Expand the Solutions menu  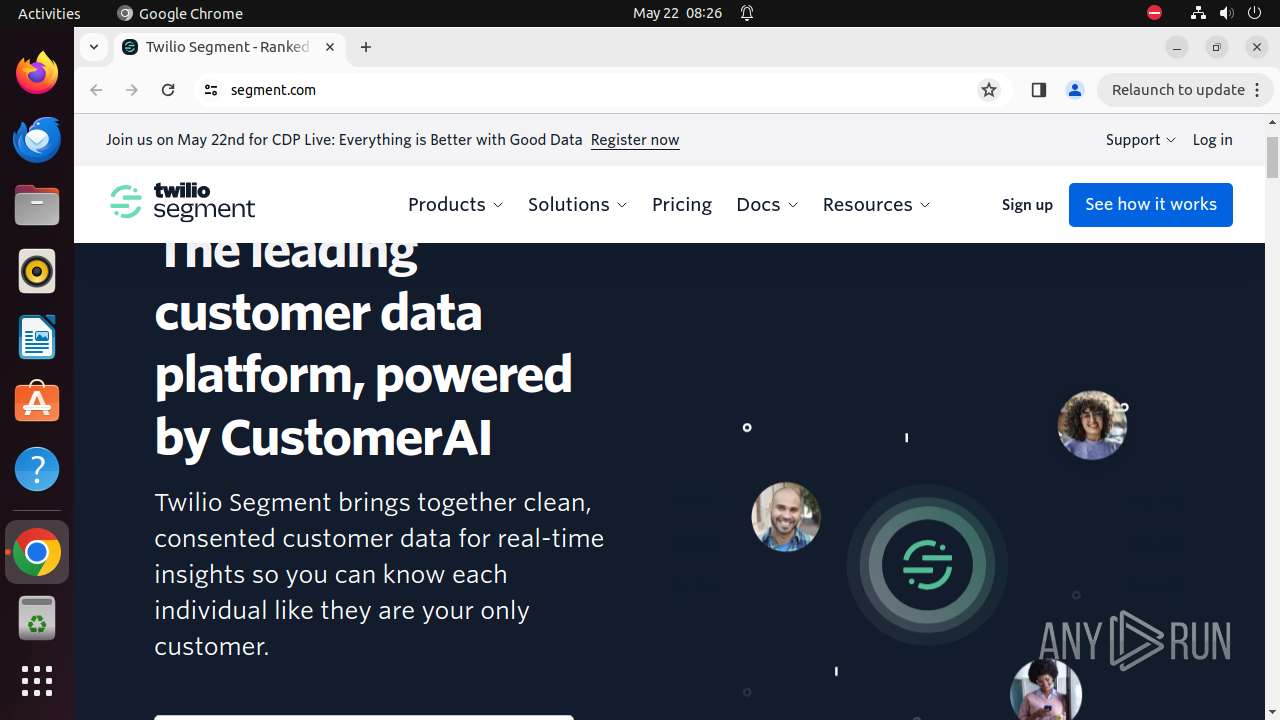577,204
